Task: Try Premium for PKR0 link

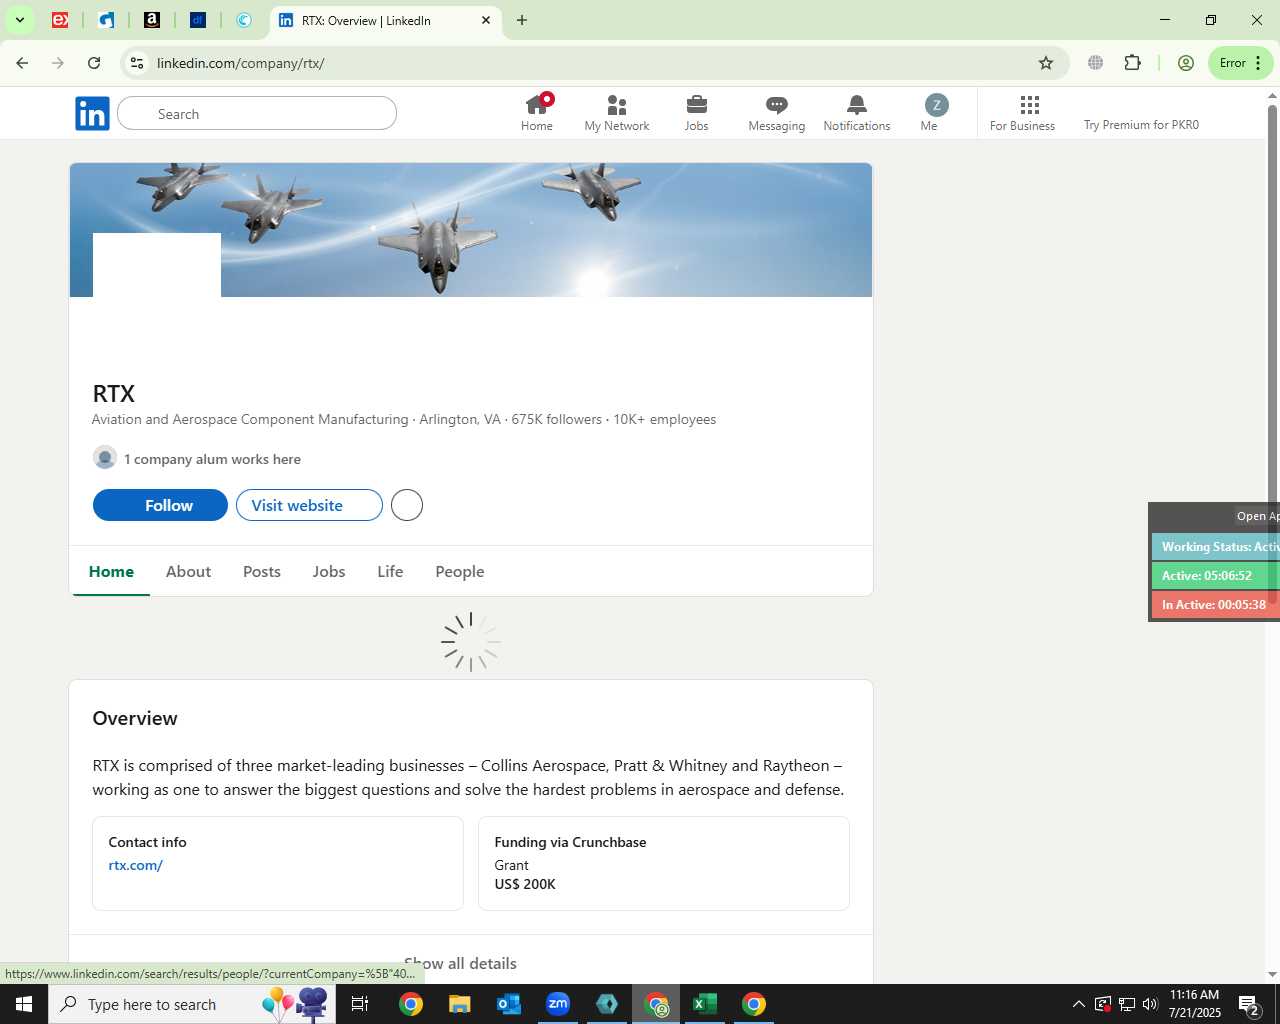Action: click(1141, 125)
